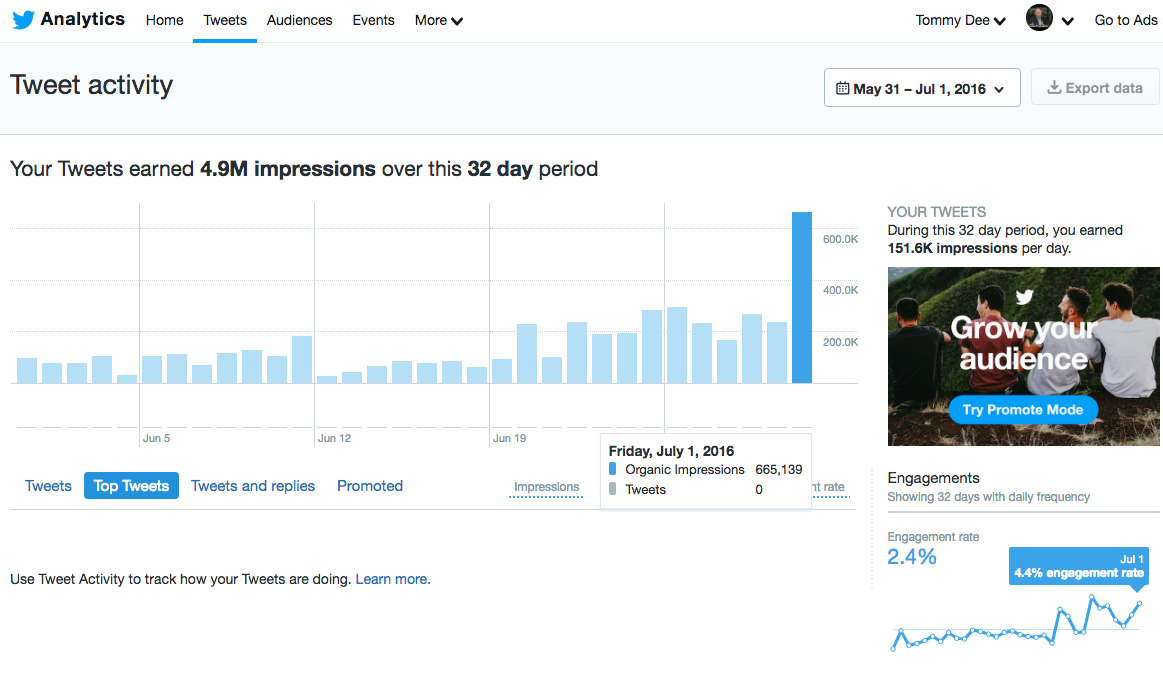Select the Tweets nav tab
The width and height of the screenshot is (1163, 675).
225,20
